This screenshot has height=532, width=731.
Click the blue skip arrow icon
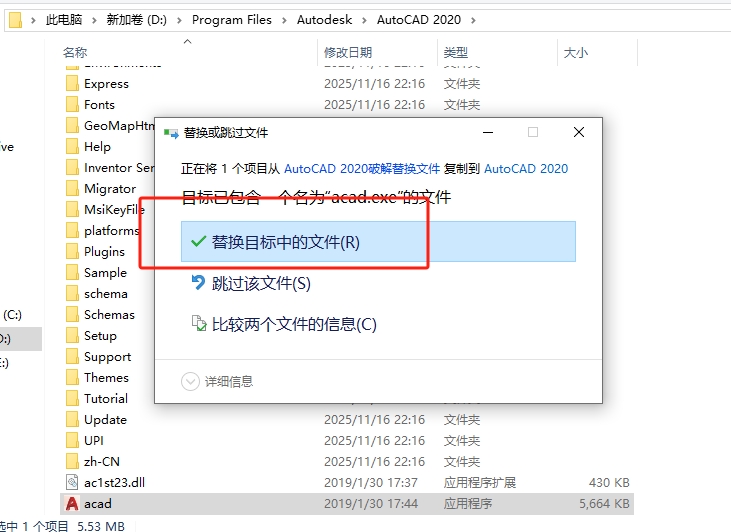click(x=199, y=283)
